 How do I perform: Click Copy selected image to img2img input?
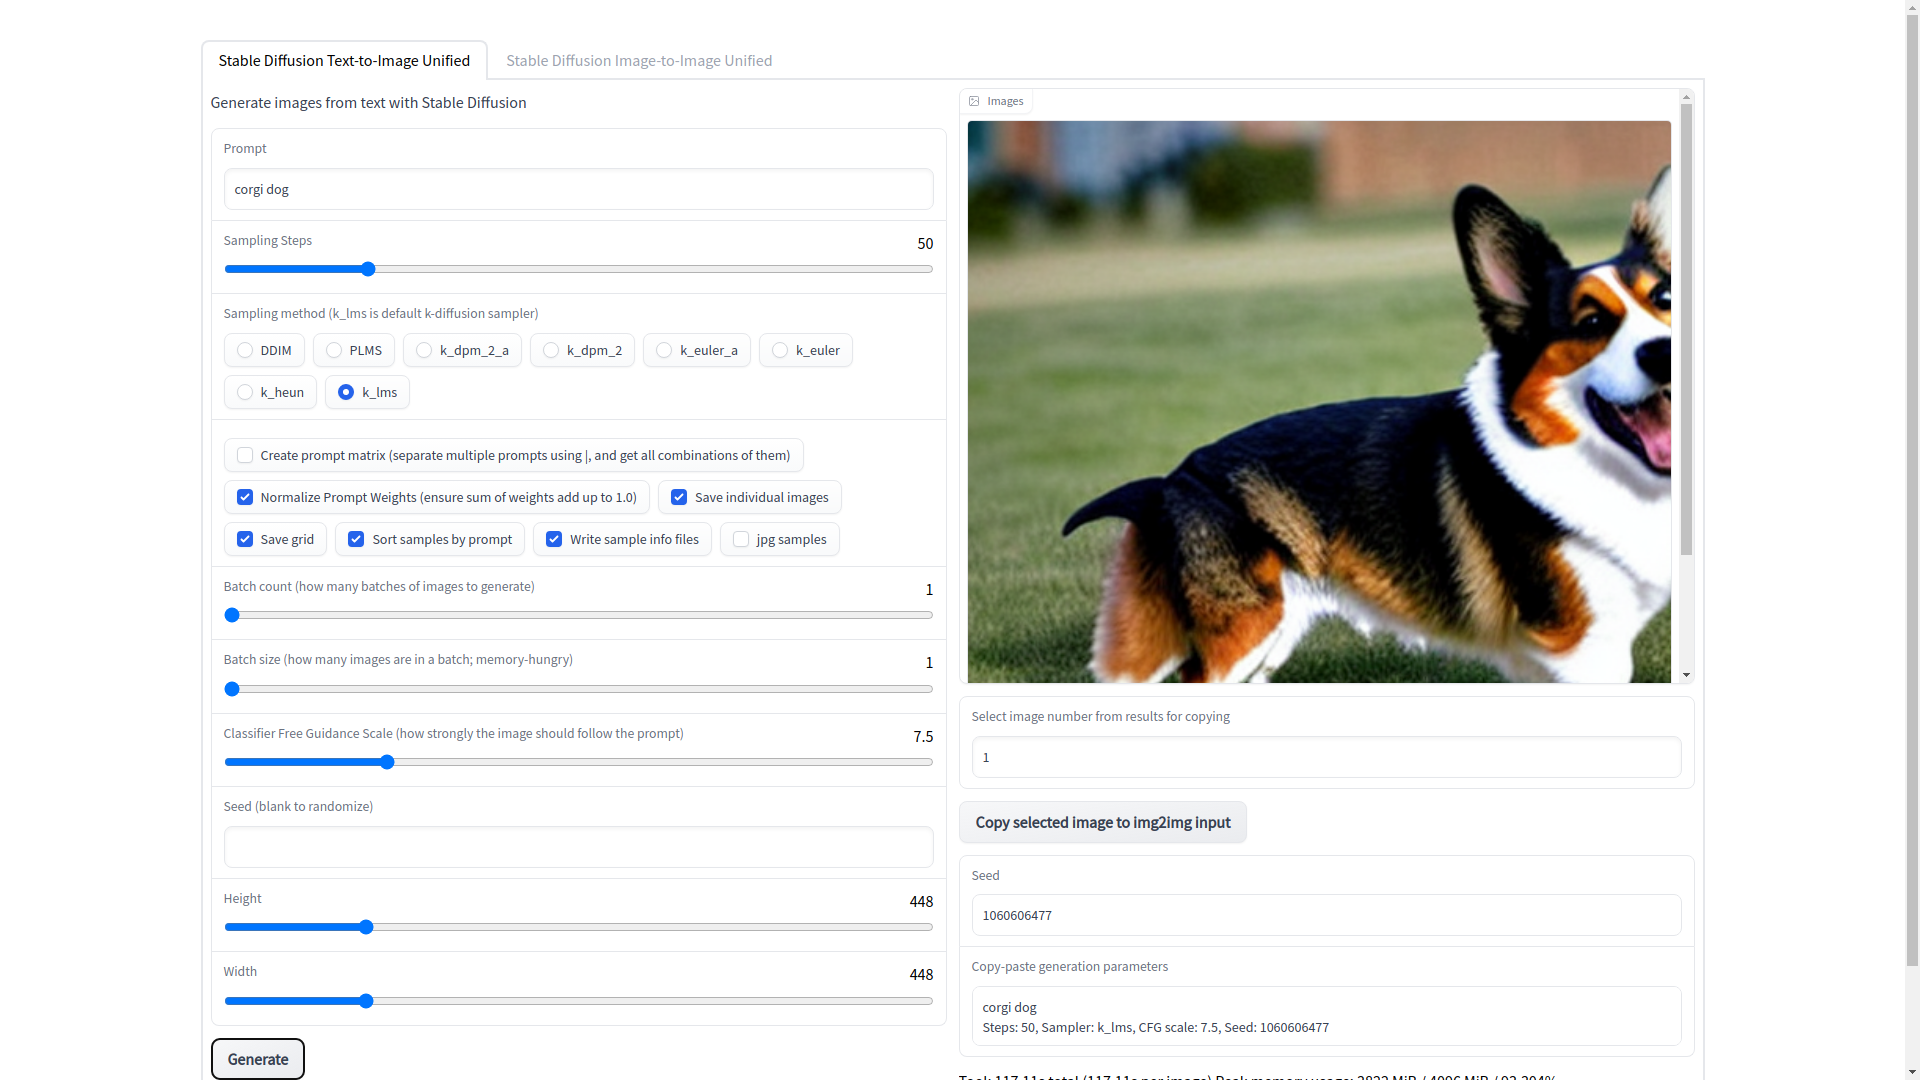[1102, 822]
